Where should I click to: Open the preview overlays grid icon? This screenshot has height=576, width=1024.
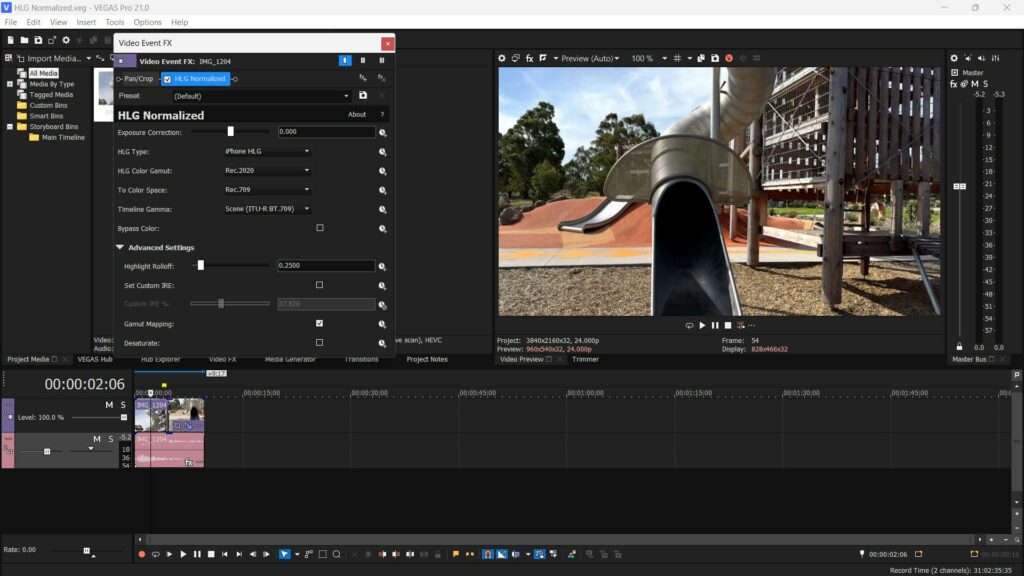[x=677, y=58]
